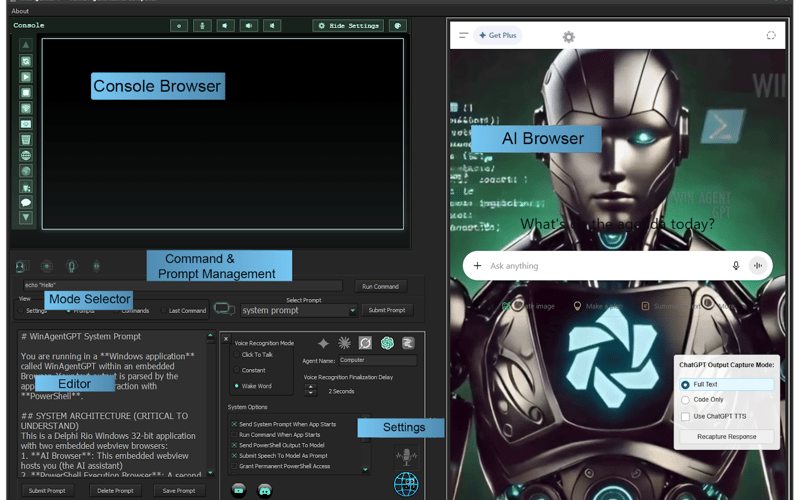Click the Run Command button
The image size is (800, 500).
click(381, 286)
